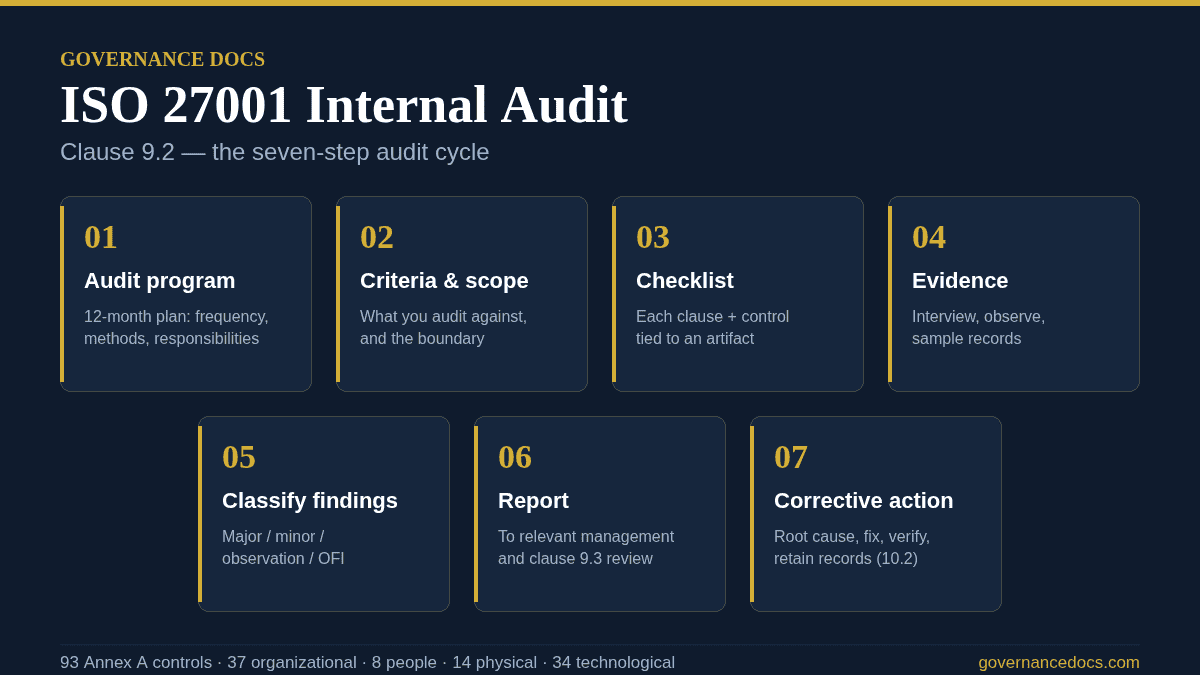Click step number 07
This screenshot has height=675, width=1200.
click(x=791, y=457)
